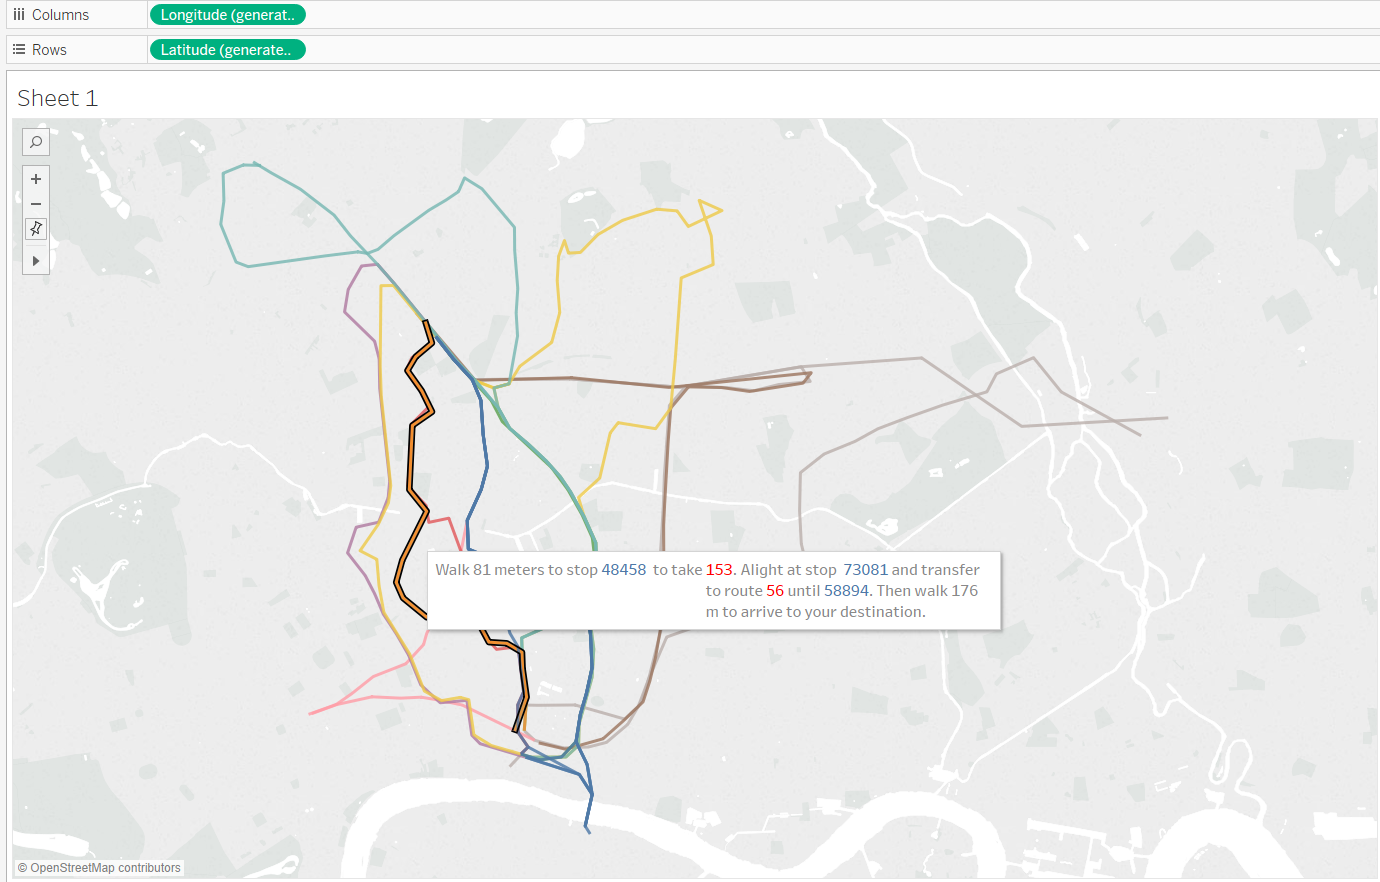This screenshot has height=882, width=1380.
Task: Click the Rows shelf icon
Action: [18, 49]
